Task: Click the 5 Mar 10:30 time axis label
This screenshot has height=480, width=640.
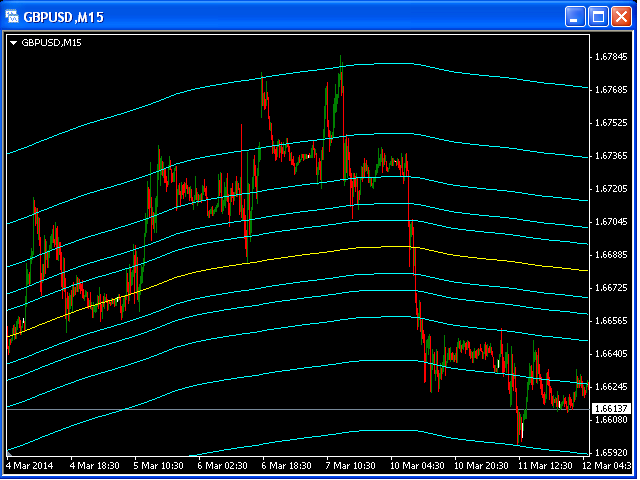Action: pyautogui.click(x=159, y=466)
